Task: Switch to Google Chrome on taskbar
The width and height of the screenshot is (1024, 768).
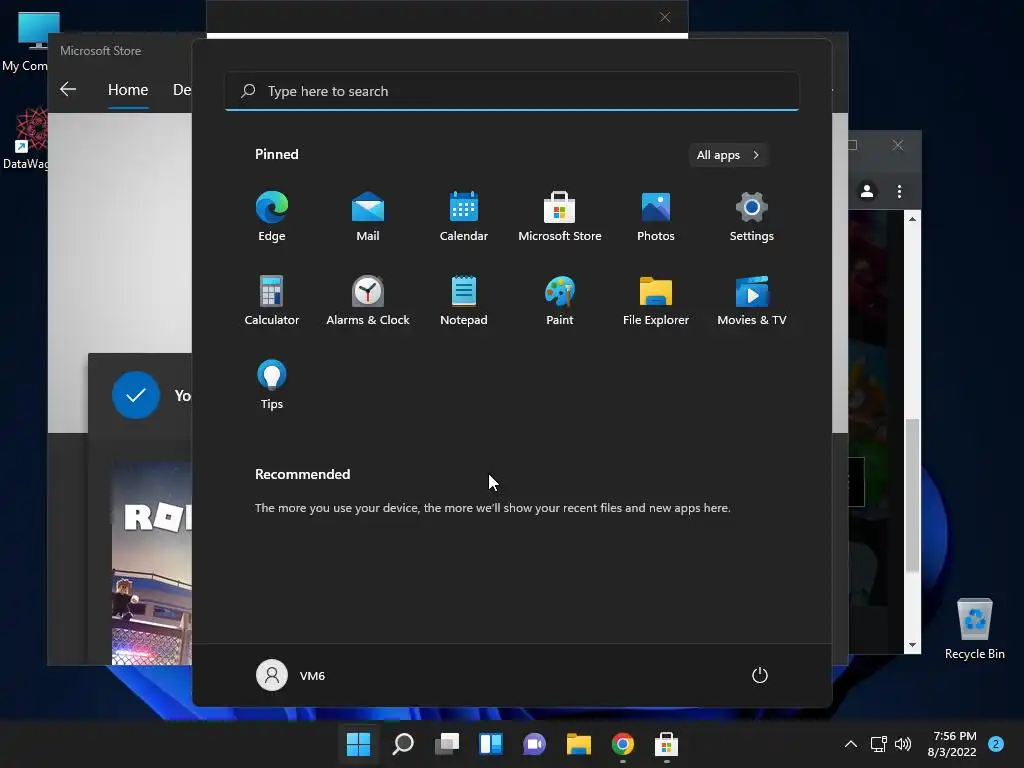Action: pyautogui.click(x=622, y=744)
